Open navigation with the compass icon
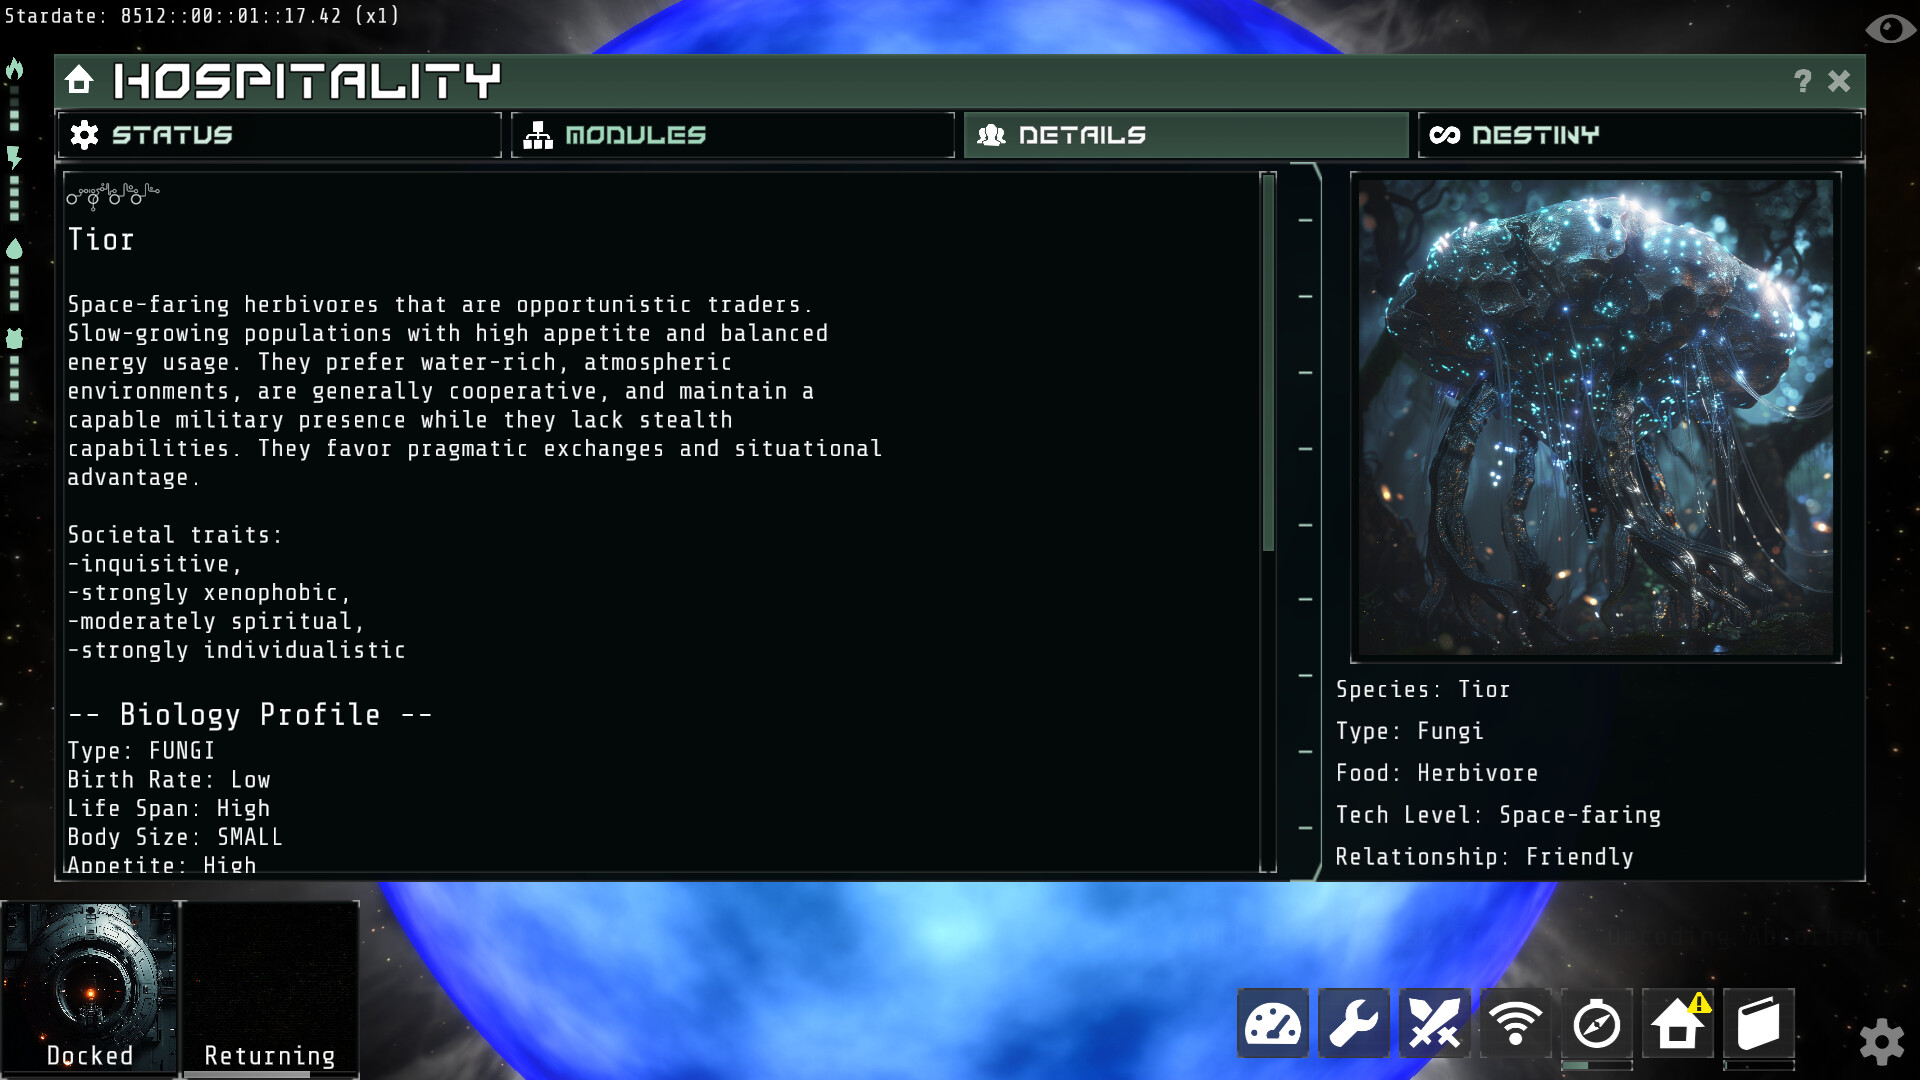The height and width of the screenshot is (1080, 1920). coord(1596,1023)
